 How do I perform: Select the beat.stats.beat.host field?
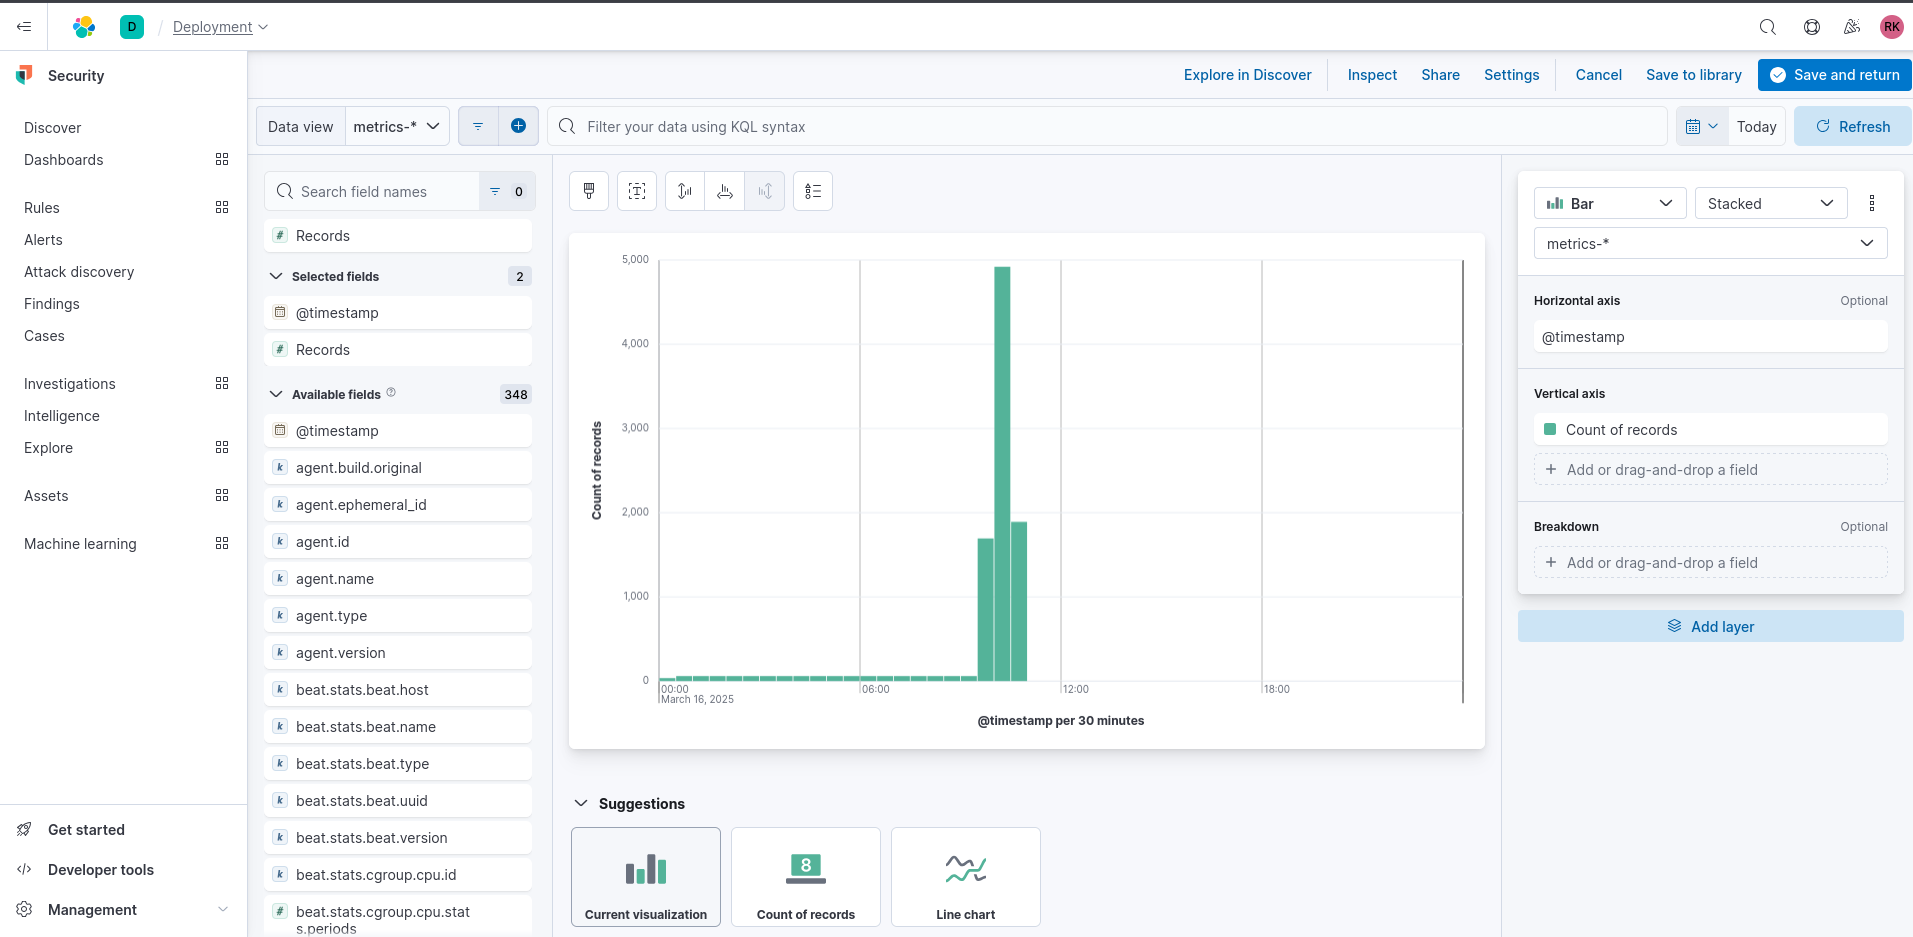pos(398,689)
